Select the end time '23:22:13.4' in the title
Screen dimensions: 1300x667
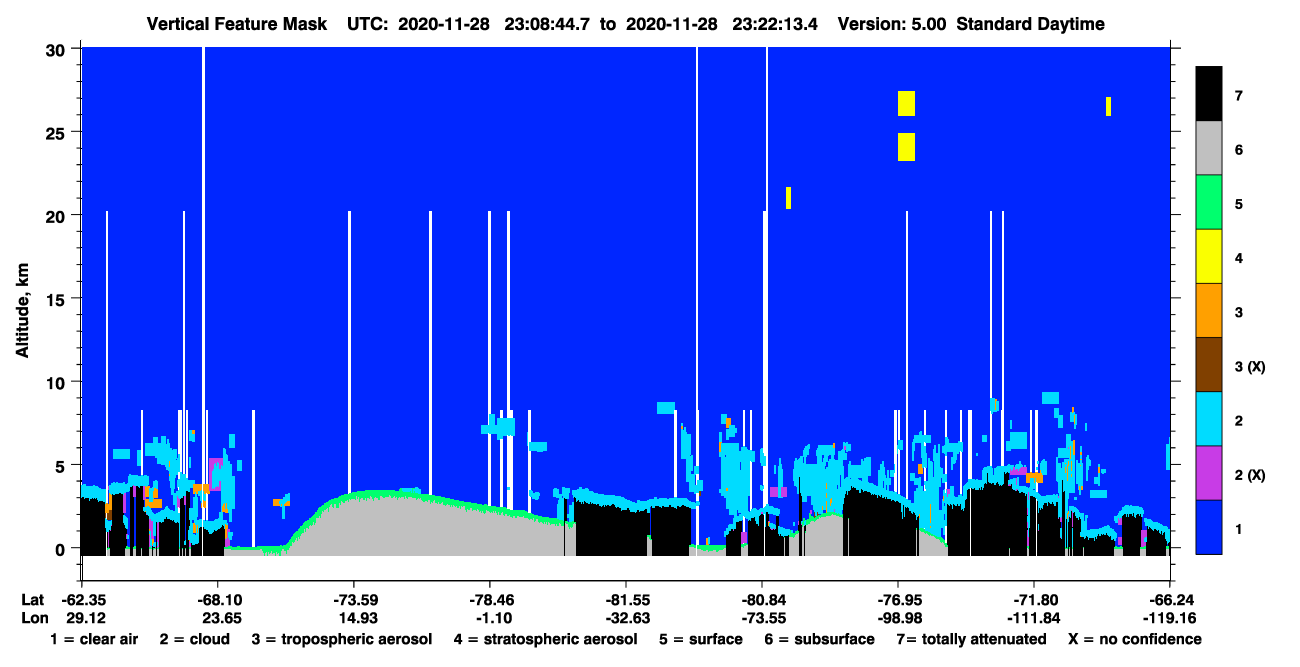pyautogui.click(x=775, y=24)
